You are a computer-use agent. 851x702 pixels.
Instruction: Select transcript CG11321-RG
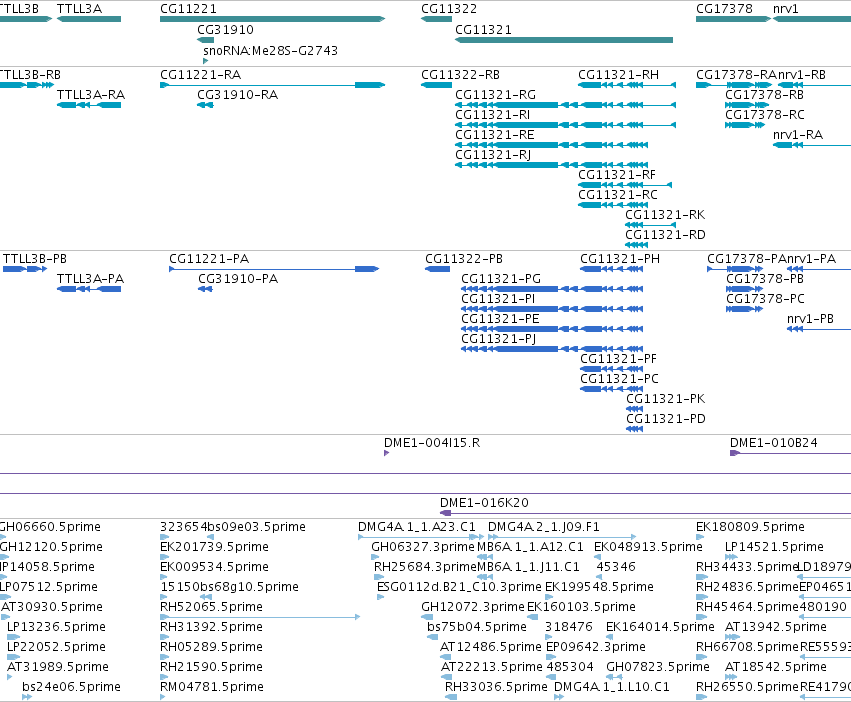[566, 105]
